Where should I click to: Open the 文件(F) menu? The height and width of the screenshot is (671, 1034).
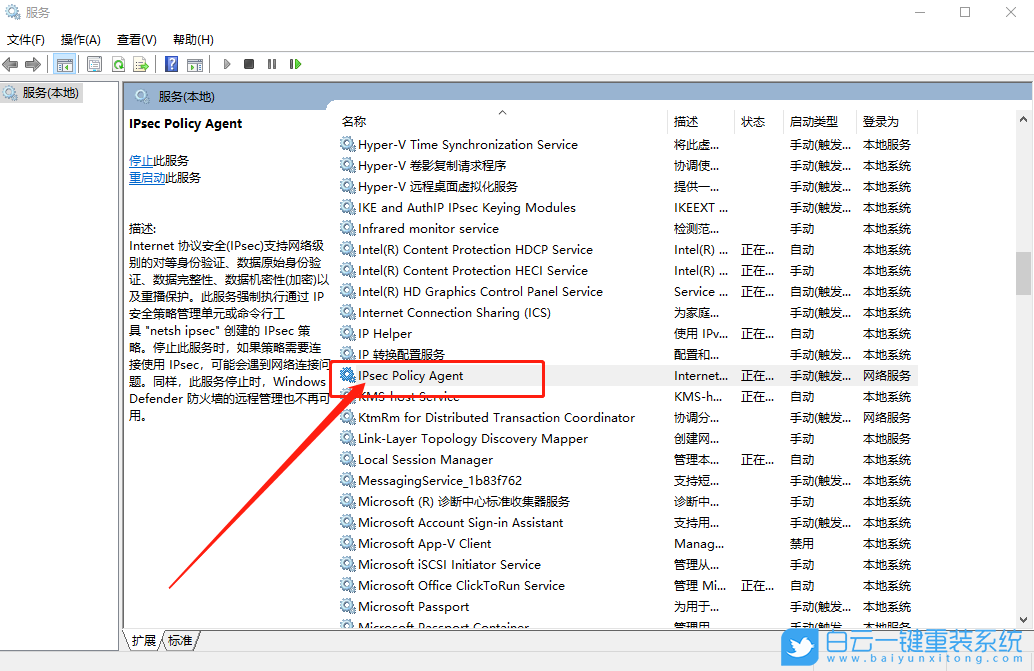(x=26, y=40)
